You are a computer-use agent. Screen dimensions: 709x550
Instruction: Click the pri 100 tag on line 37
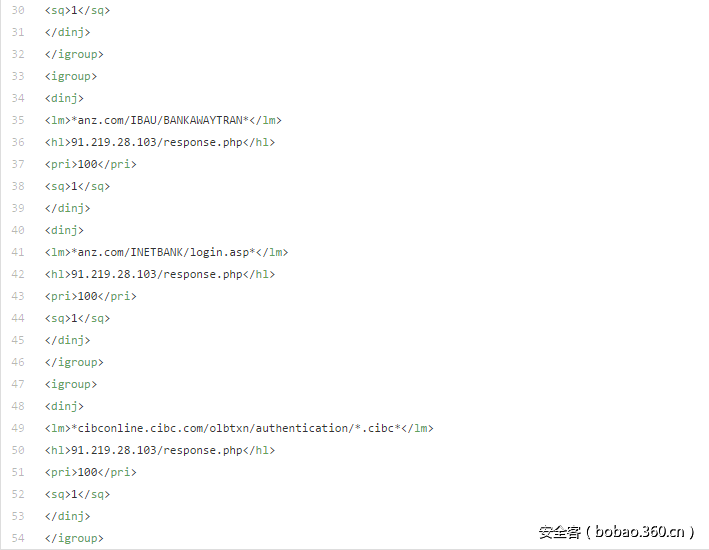[90, 164]
